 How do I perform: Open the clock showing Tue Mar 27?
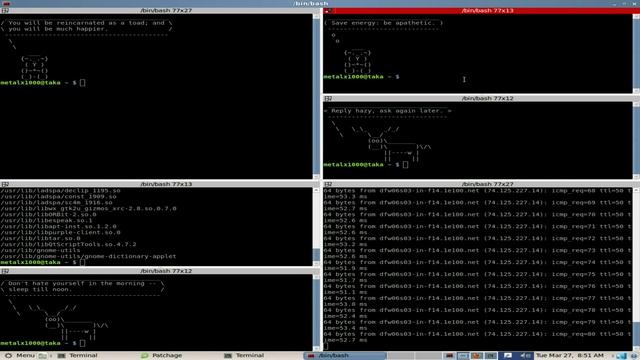tap(569, 356)
